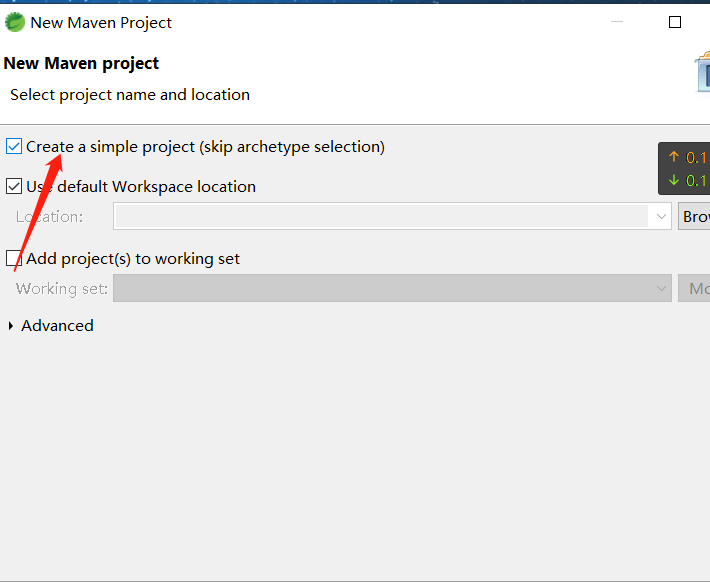Click the bold New Maven project heading

tap(81, 63)
